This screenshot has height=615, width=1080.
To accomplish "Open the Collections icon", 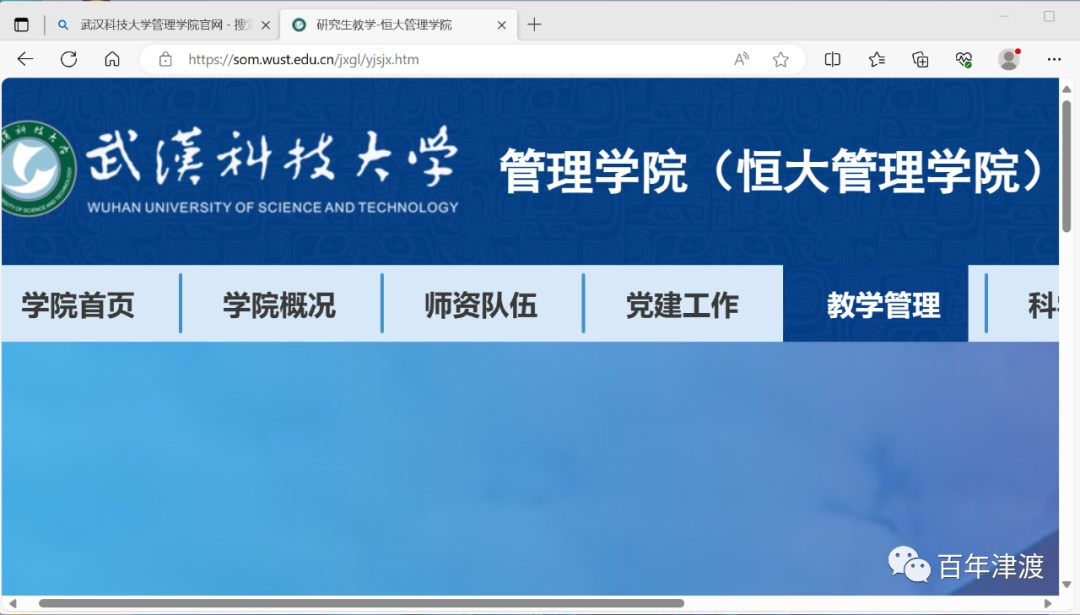I will pos(920,59).
